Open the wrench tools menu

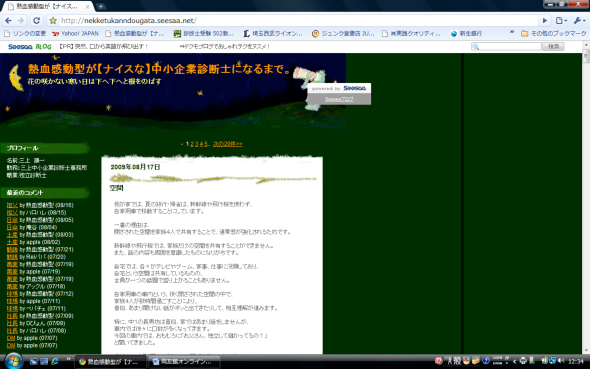point(579,20)
